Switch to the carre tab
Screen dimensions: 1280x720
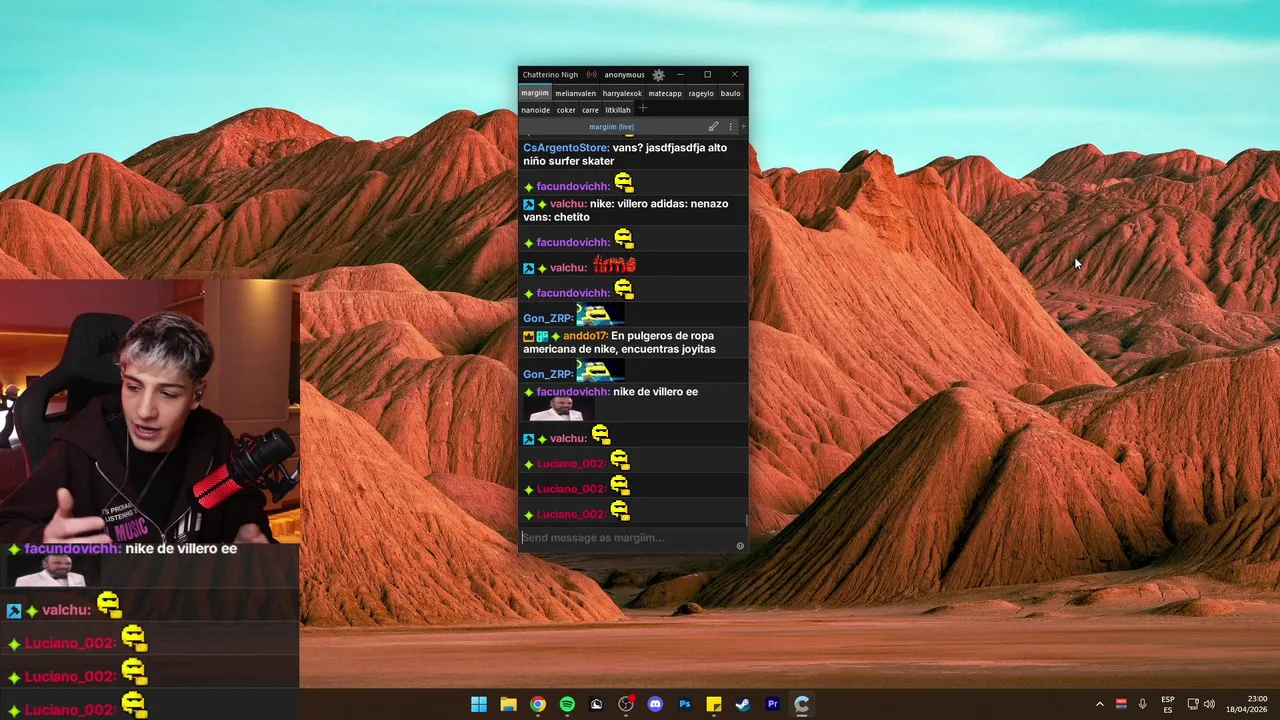click(x=590, y=110)
